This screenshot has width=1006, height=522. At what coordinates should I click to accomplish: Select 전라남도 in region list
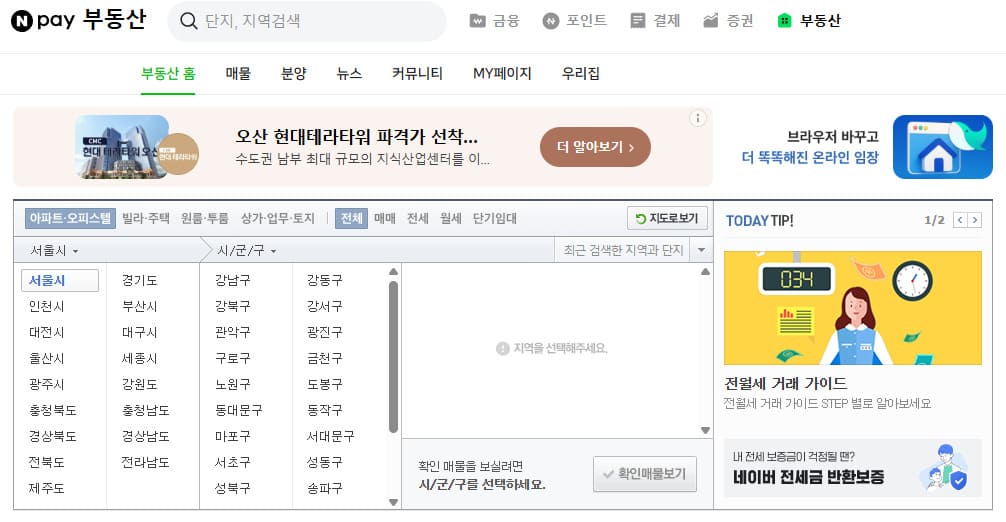click(x=146, y=462)
